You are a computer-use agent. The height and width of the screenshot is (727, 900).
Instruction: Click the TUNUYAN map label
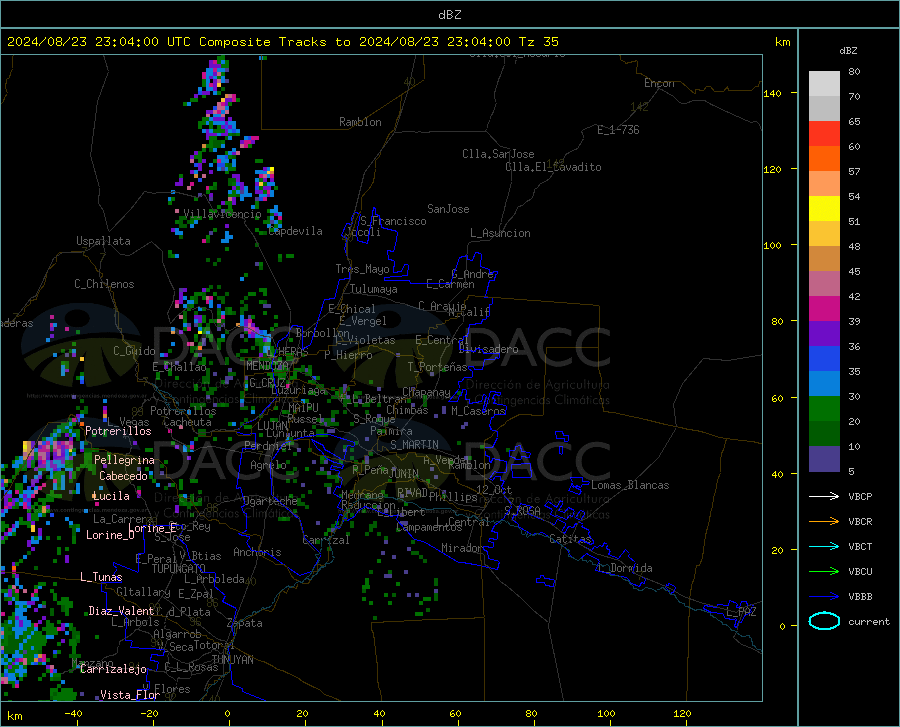(x=232, y=660)
